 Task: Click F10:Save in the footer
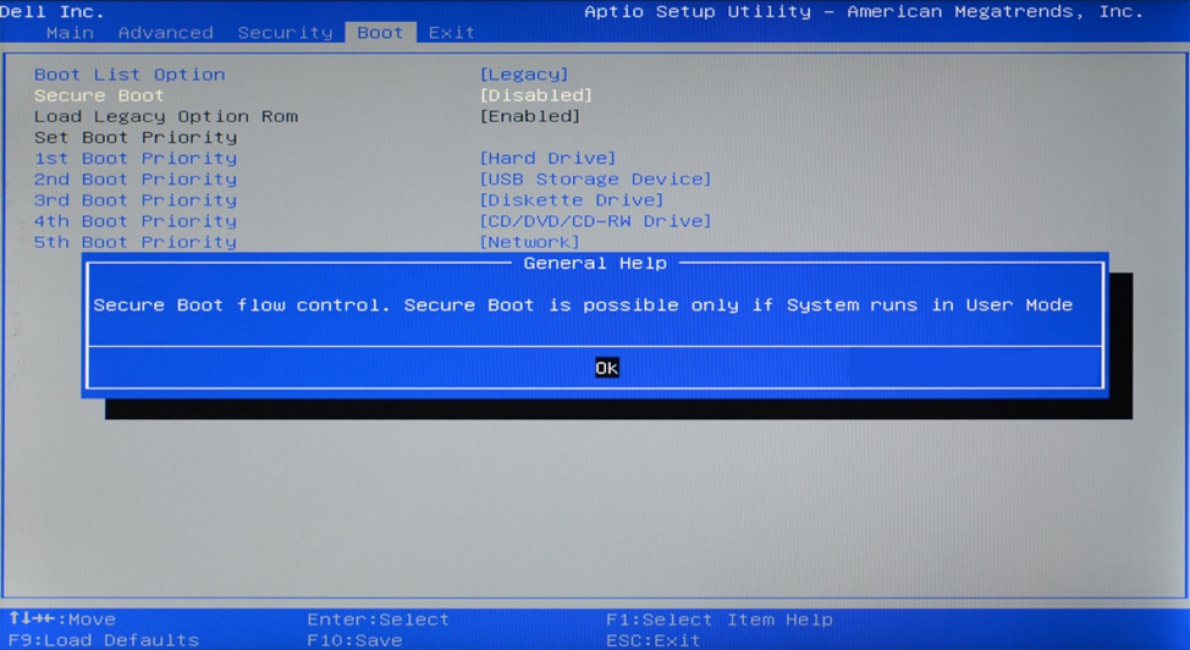[354, 640]
